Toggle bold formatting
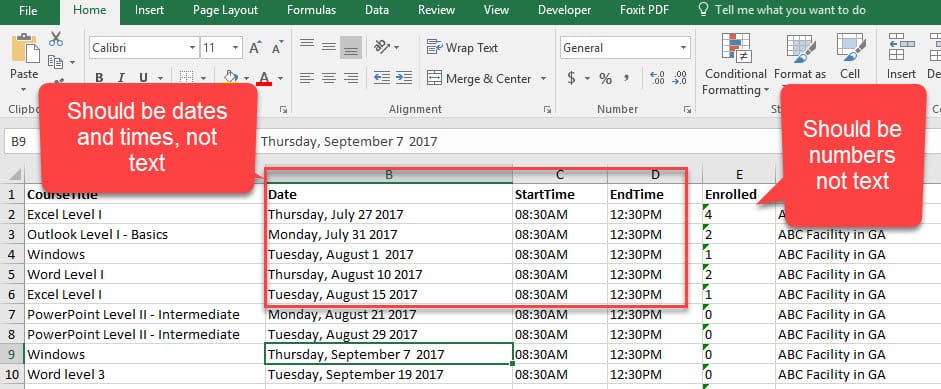 (99, 78)
